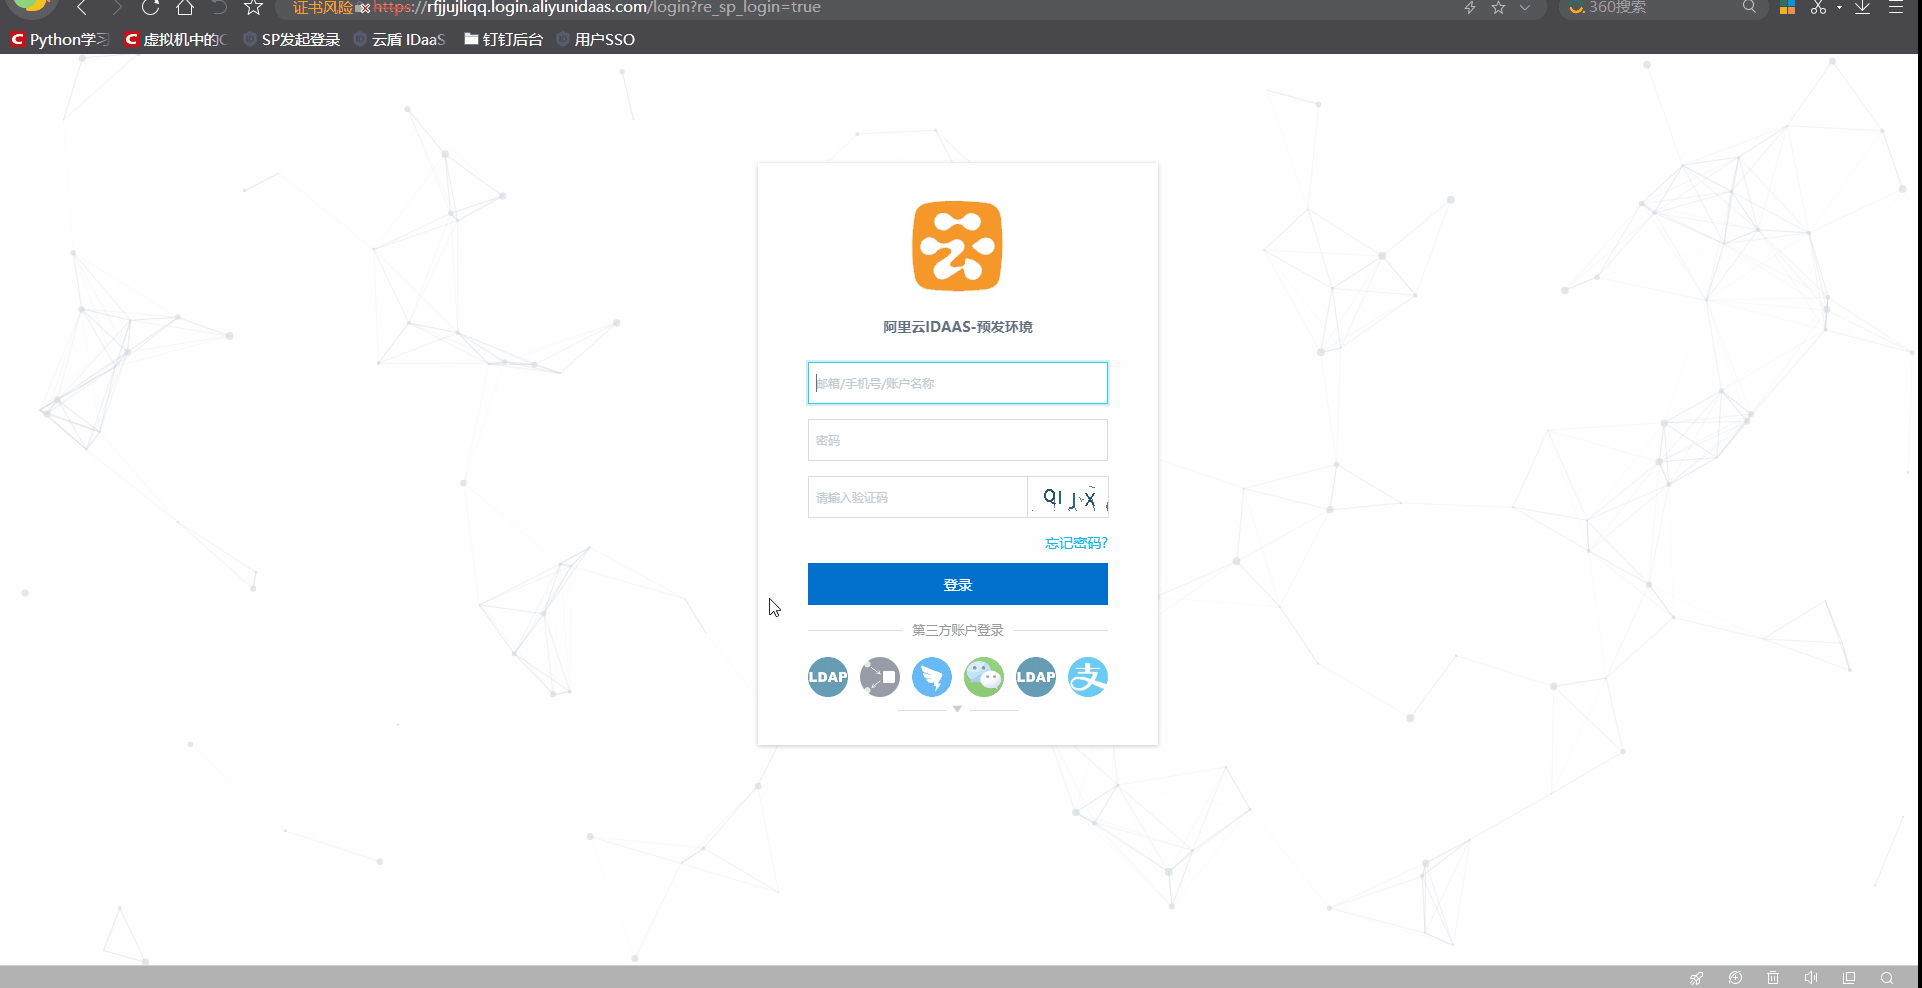
Task: Click the scissors screenshot tool
Action: click(x=1818, y=8)
